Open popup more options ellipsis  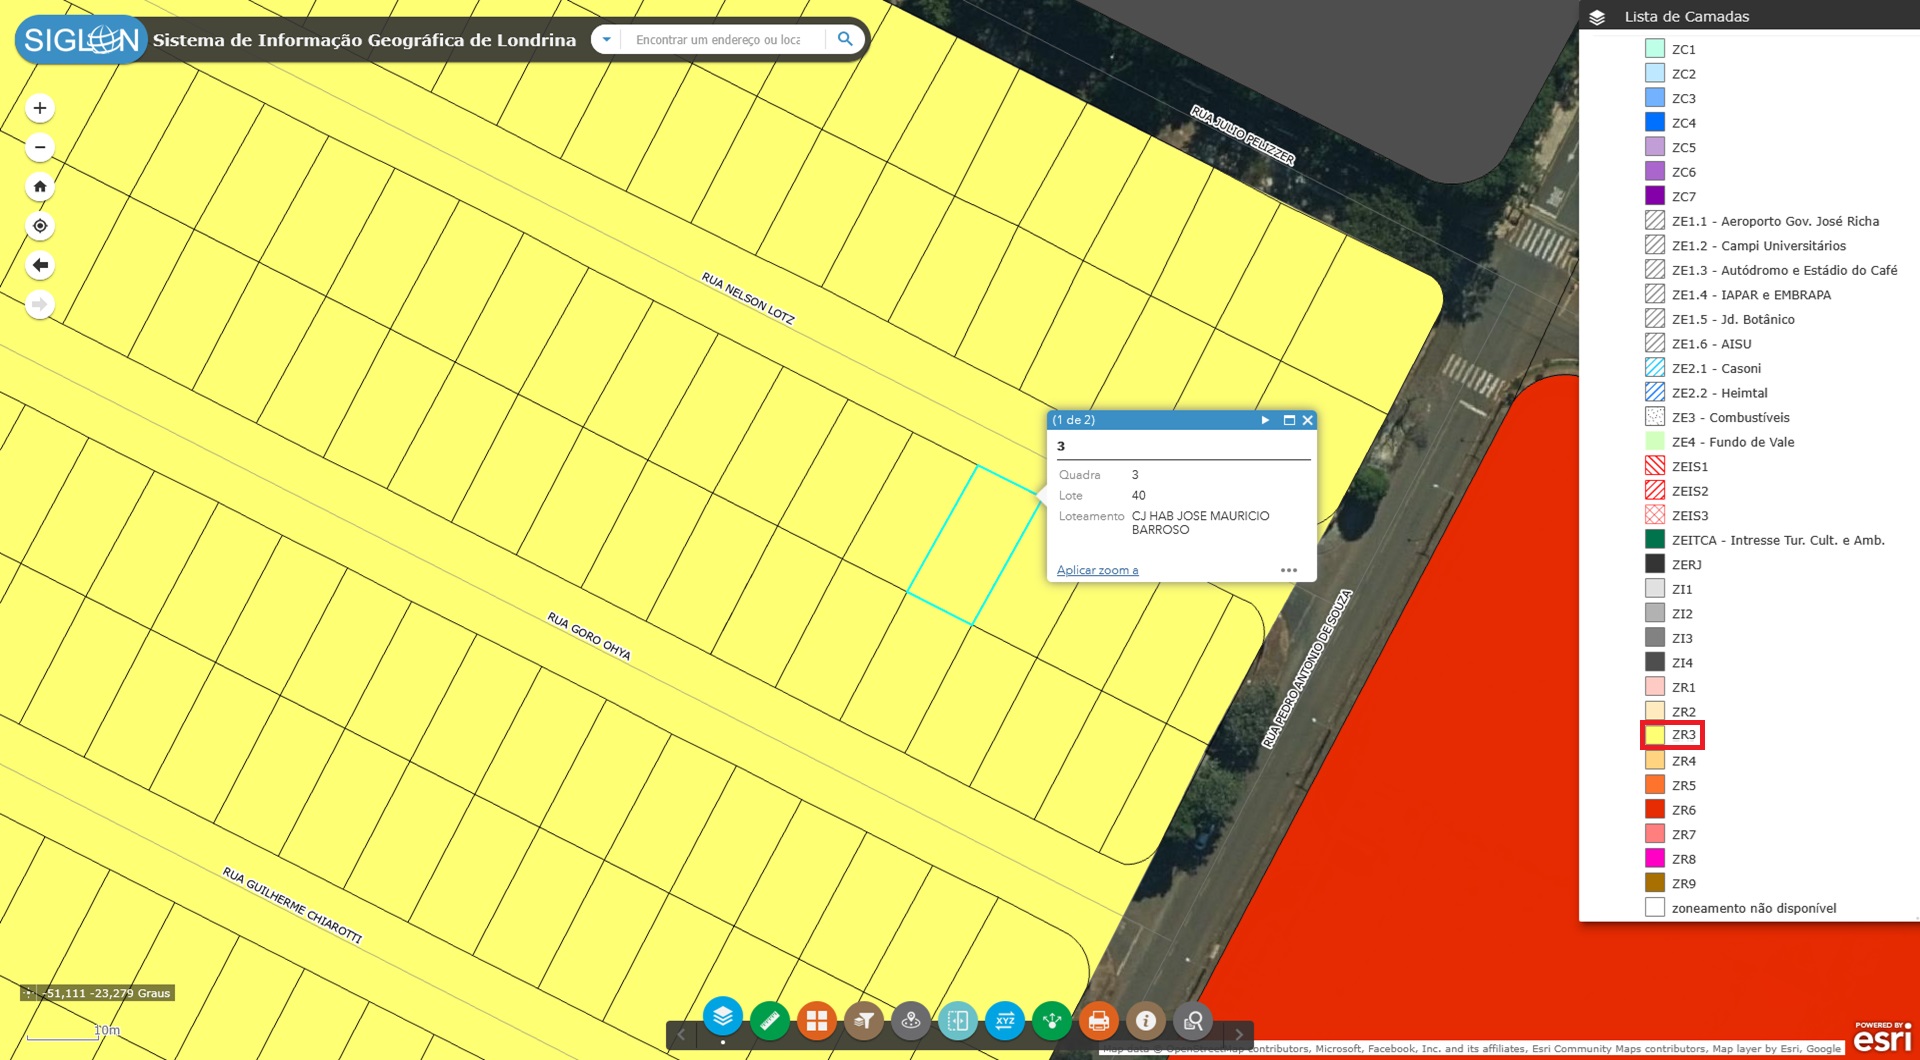[1289, 570]
